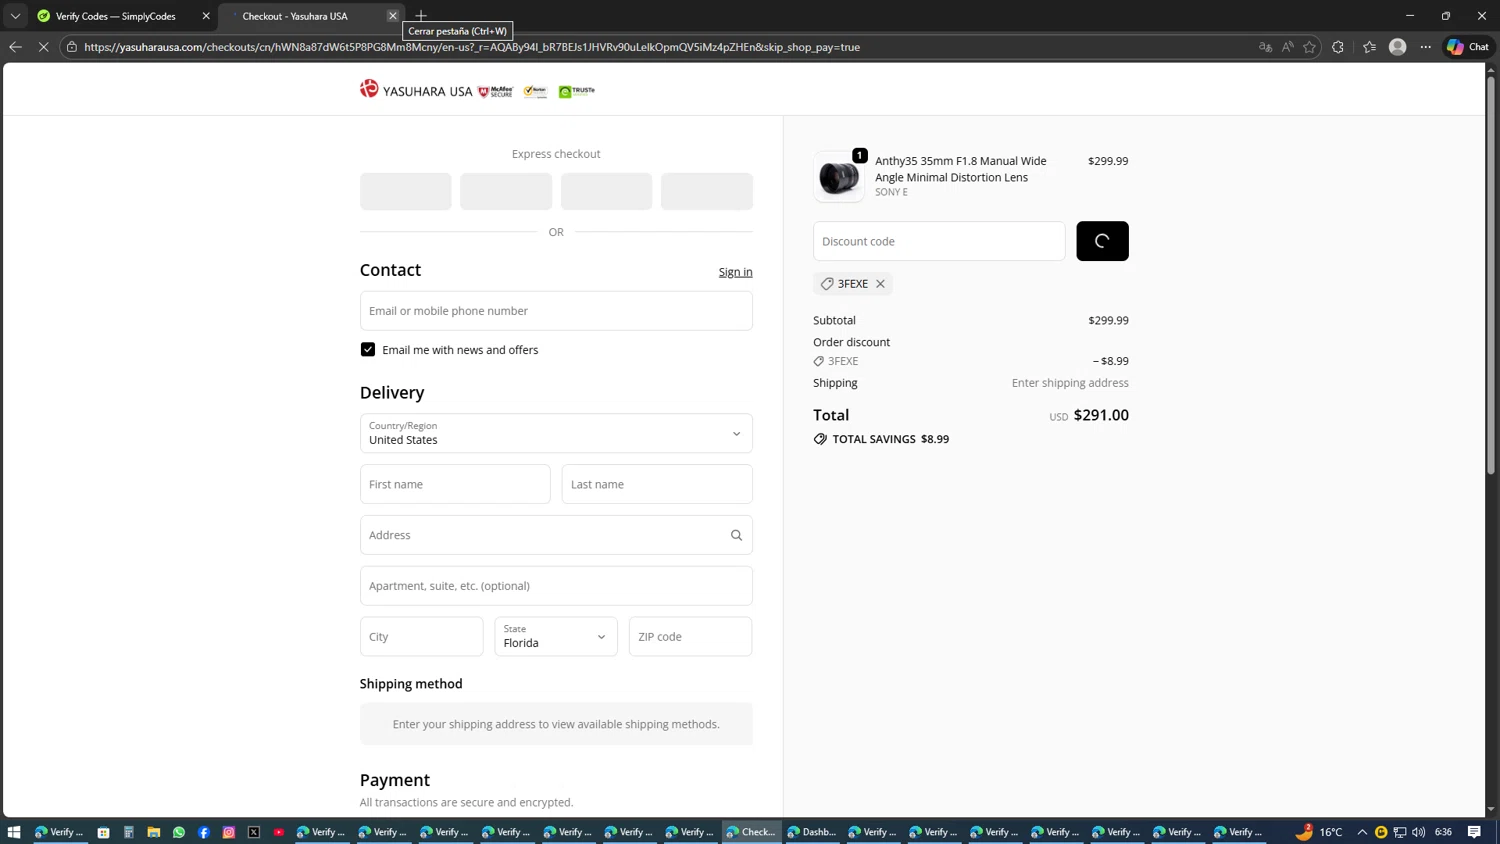Open the browser settings ellipsis menu

(x=1426, y=47)
